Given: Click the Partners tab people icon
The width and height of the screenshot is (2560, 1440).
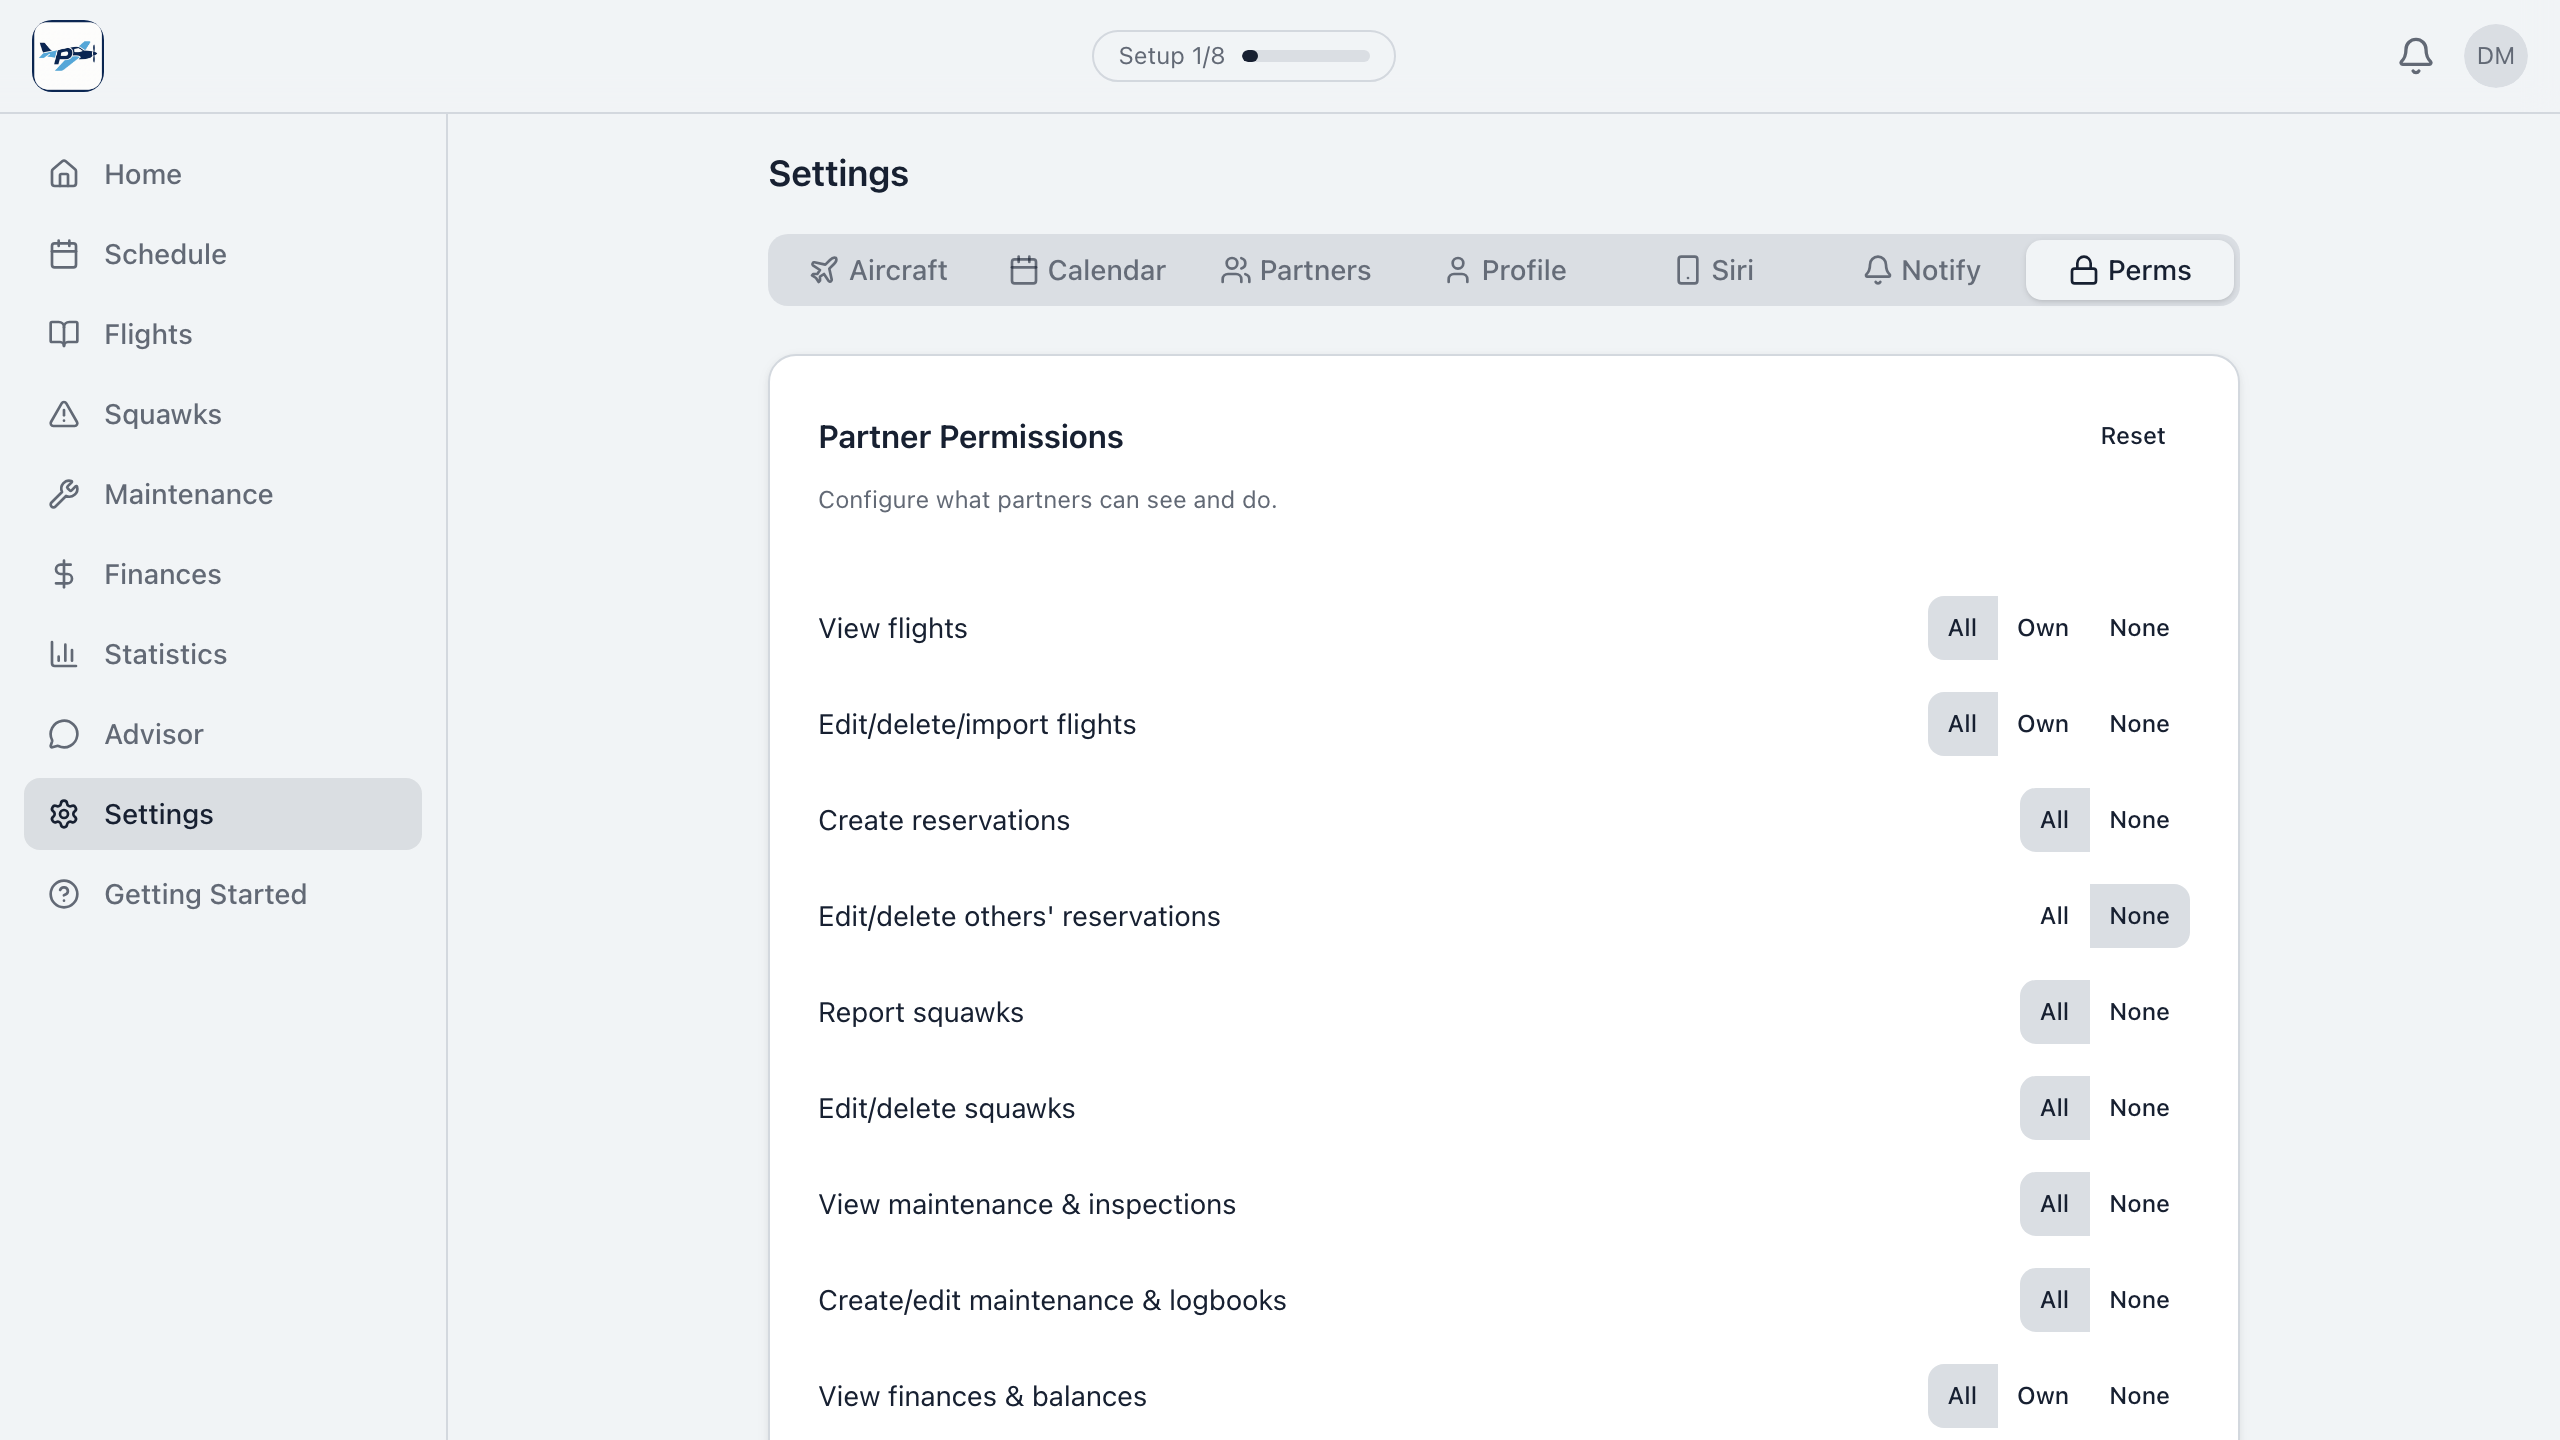Looking at the screenshot, I should pos(1235,270).
